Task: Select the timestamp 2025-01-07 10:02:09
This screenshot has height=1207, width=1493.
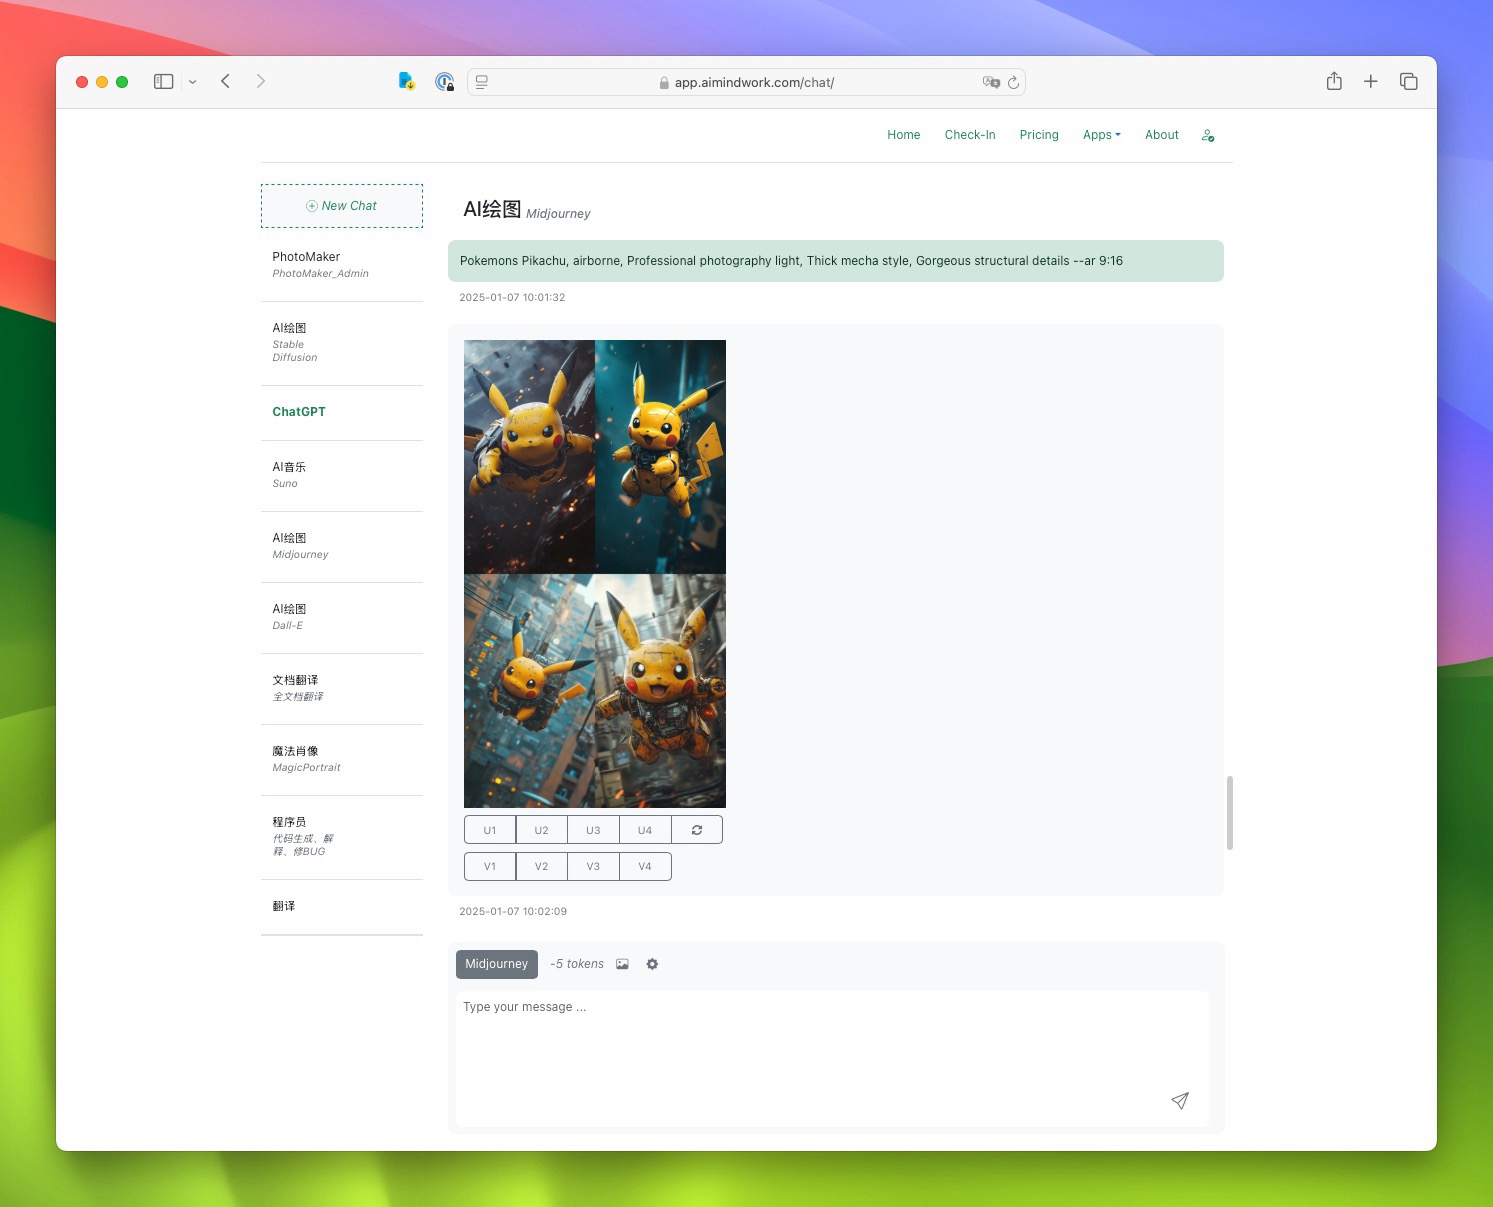Action: click(x=513, y=912)
